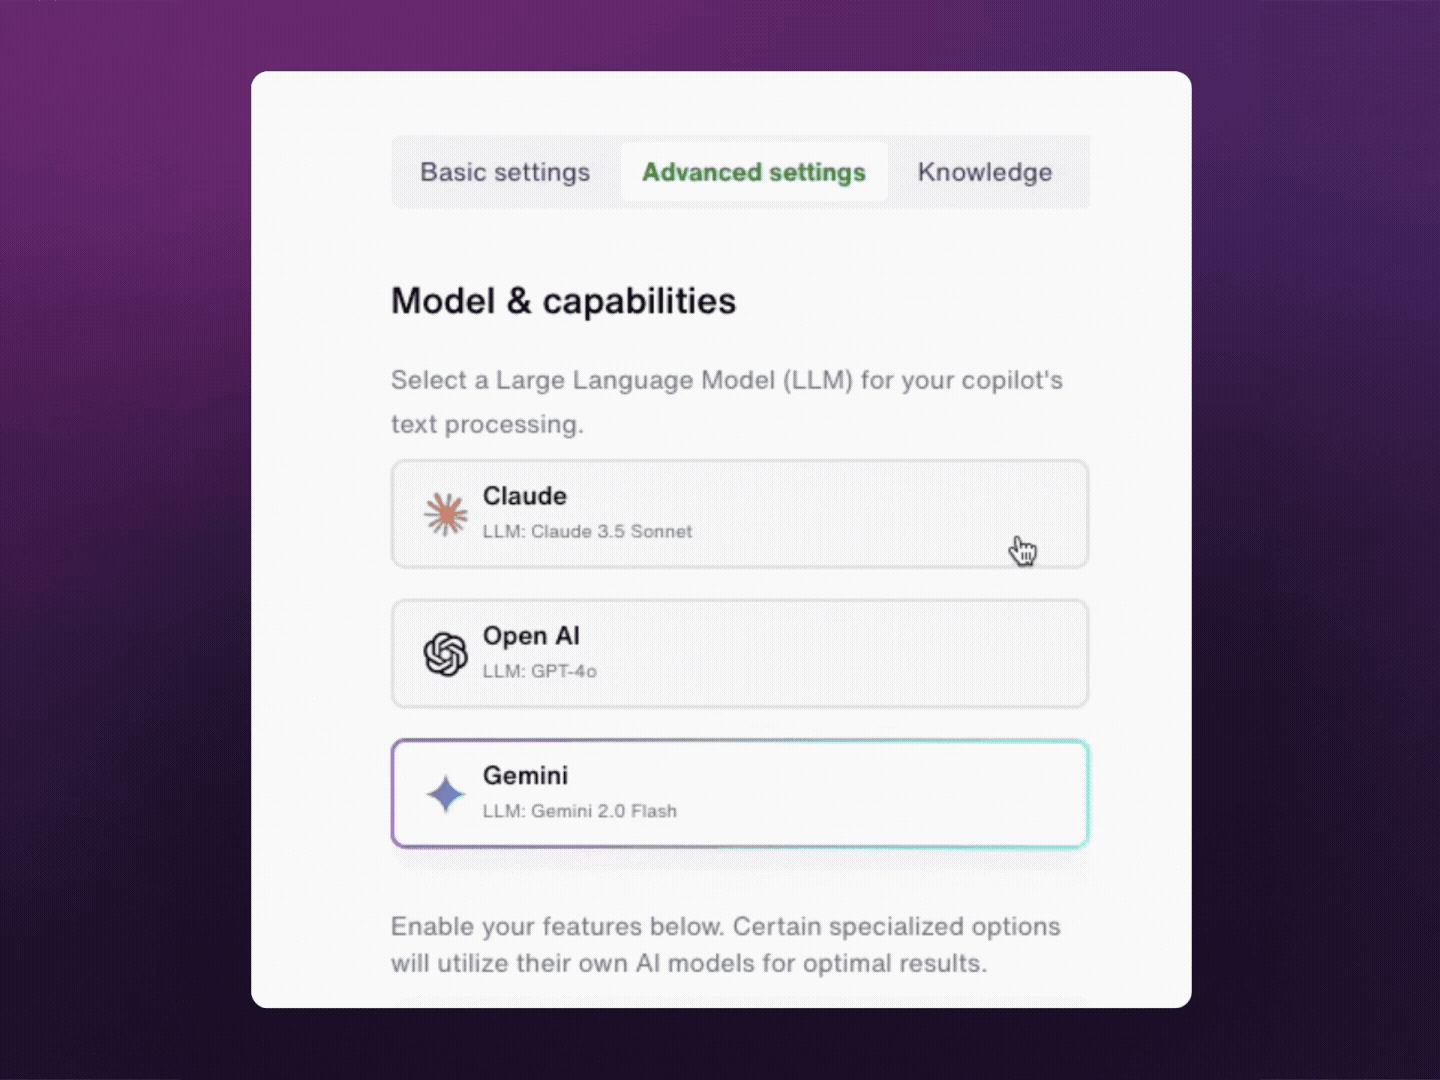Choose the highlighted Gemini model option card
1440x1080 pixels.
(x=740, y=794)
